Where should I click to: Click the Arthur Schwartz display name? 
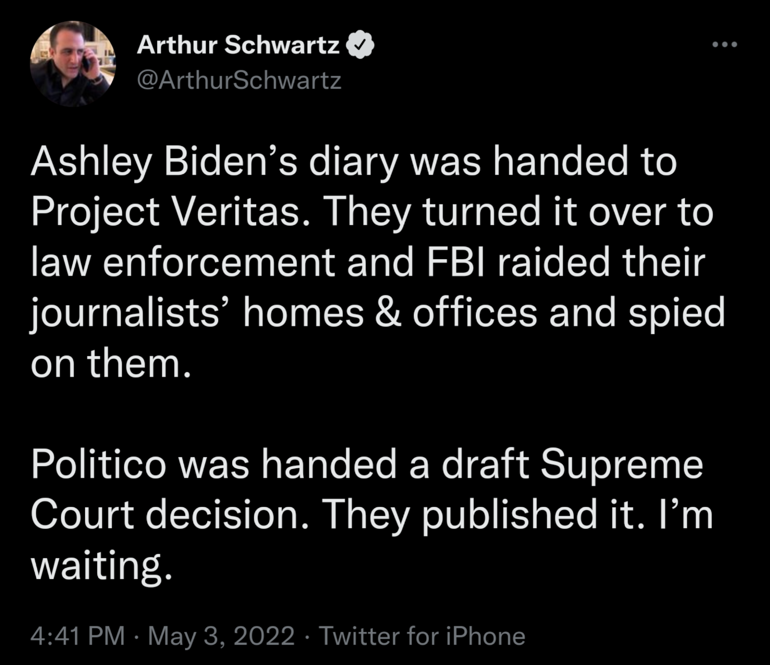pyautogui.click(x=238, y=46)
